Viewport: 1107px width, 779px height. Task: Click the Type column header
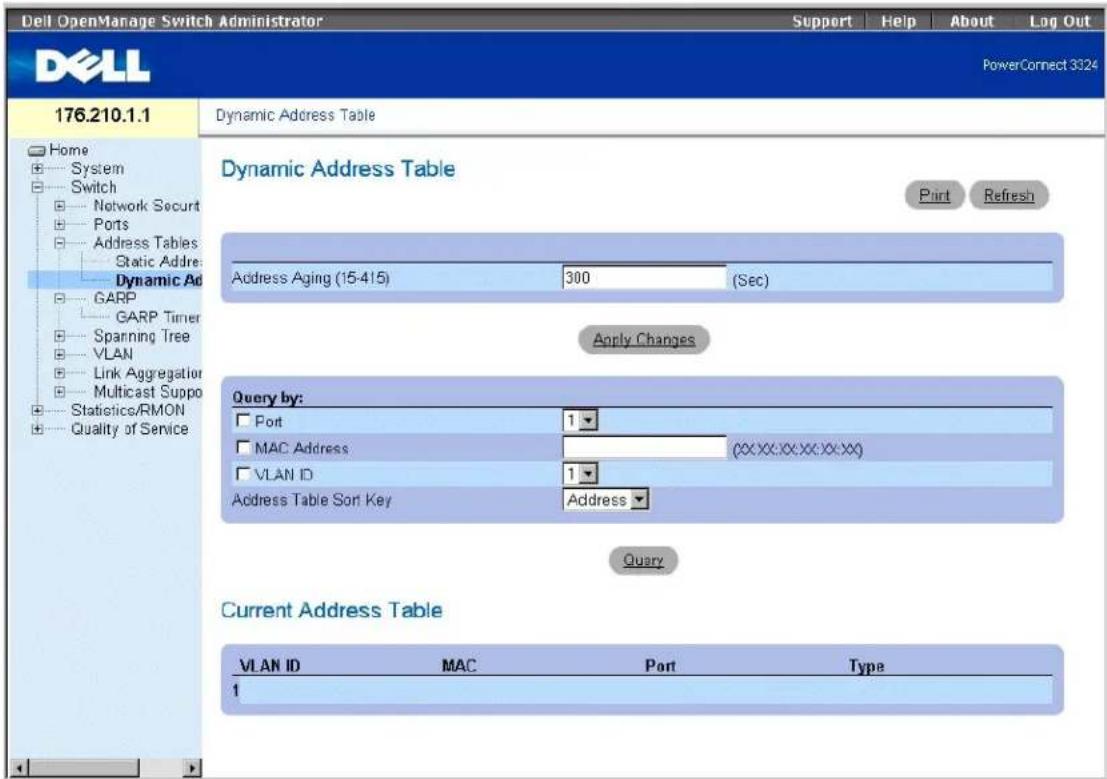tap(867, 665)
